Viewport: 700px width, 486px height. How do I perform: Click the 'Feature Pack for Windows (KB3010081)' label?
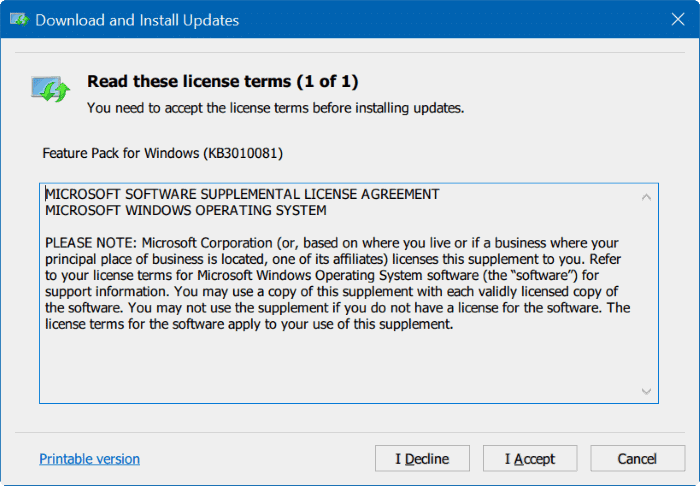[x=162, y=153]
